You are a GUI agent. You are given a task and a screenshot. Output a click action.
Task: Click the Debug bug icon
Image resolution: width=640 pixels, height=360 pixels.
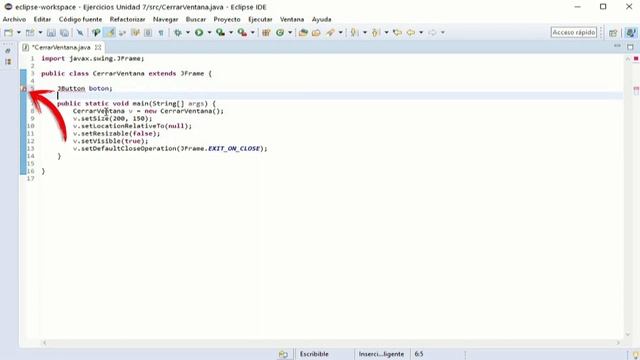[178, 33]
